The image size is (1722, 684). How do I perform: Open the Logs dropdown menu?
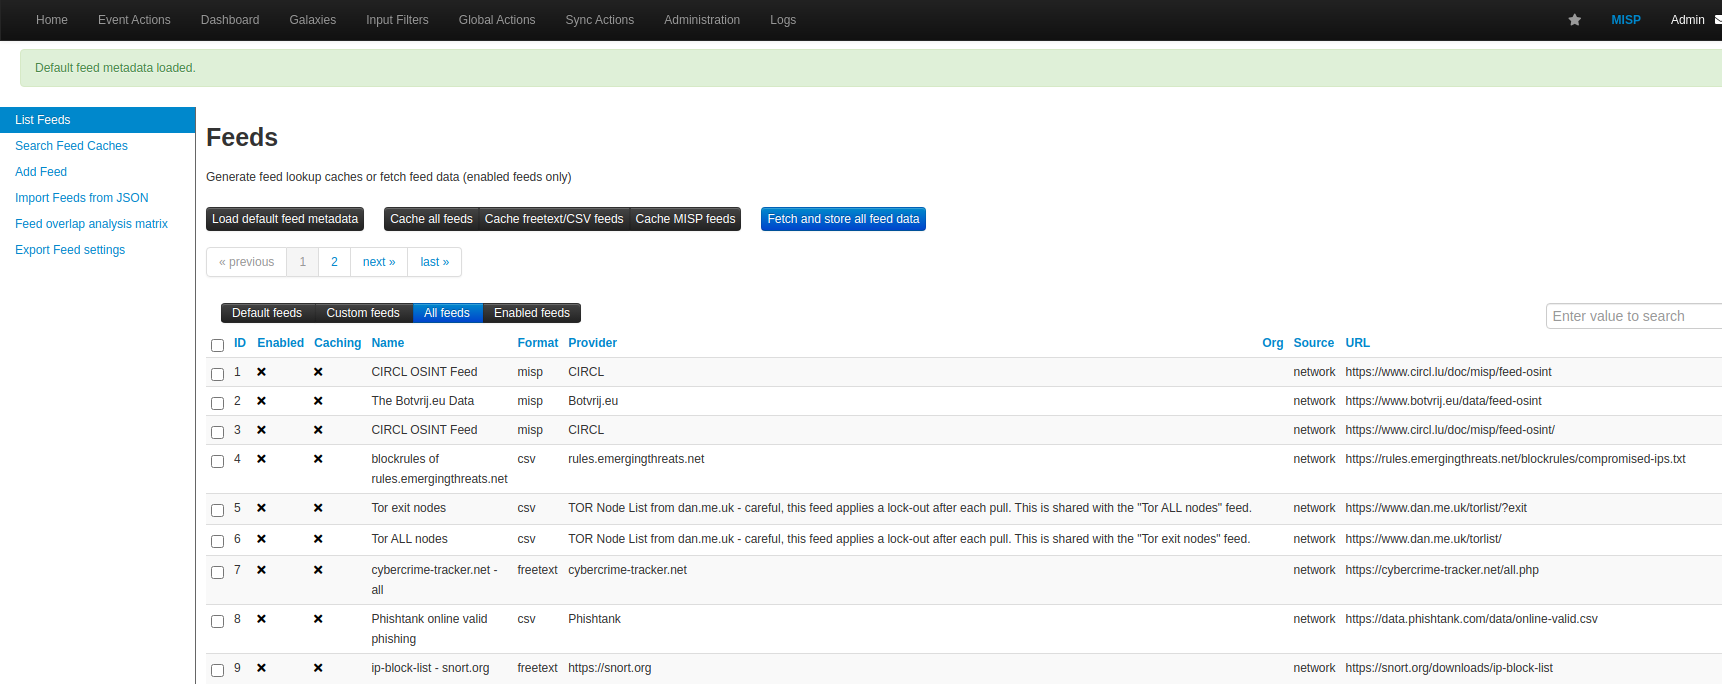[x=783, y=20]
